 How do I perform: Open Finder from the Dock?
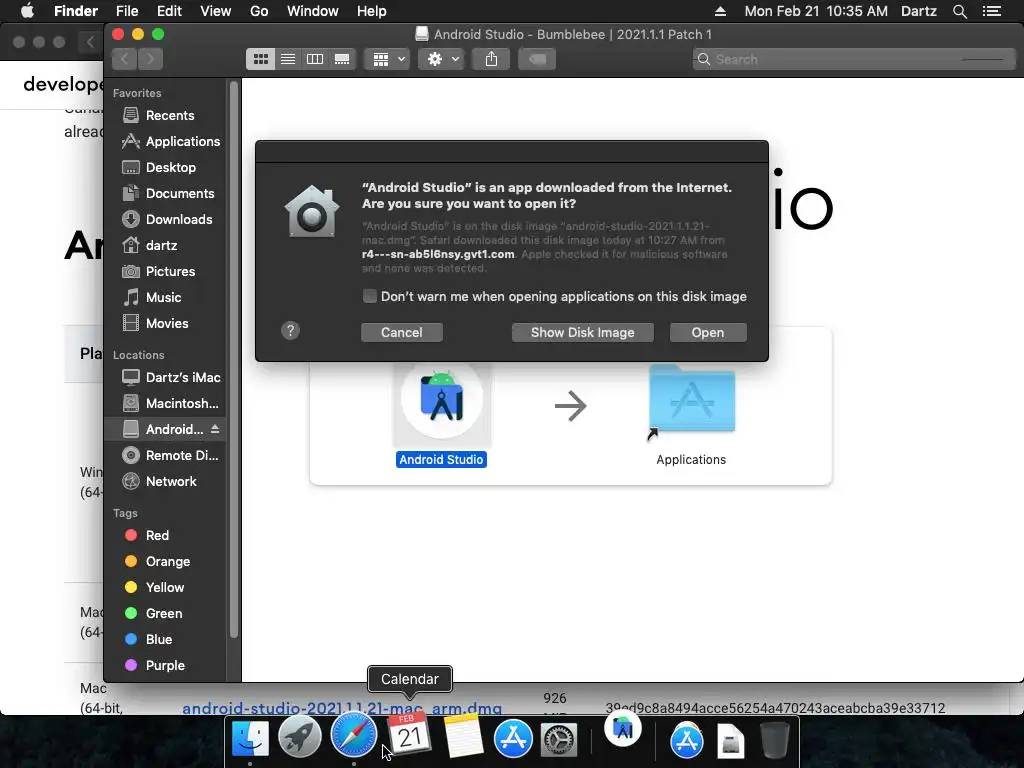click(x=250, y=739)
